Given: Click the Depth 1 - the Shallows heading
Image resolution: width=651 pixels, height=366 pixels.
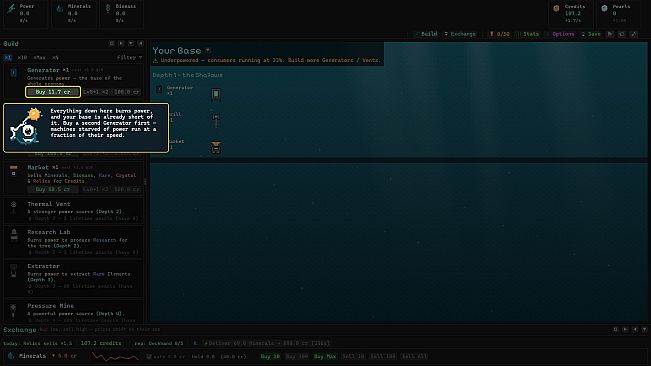Looking at the screenshot, I should (x=187, y=75).
